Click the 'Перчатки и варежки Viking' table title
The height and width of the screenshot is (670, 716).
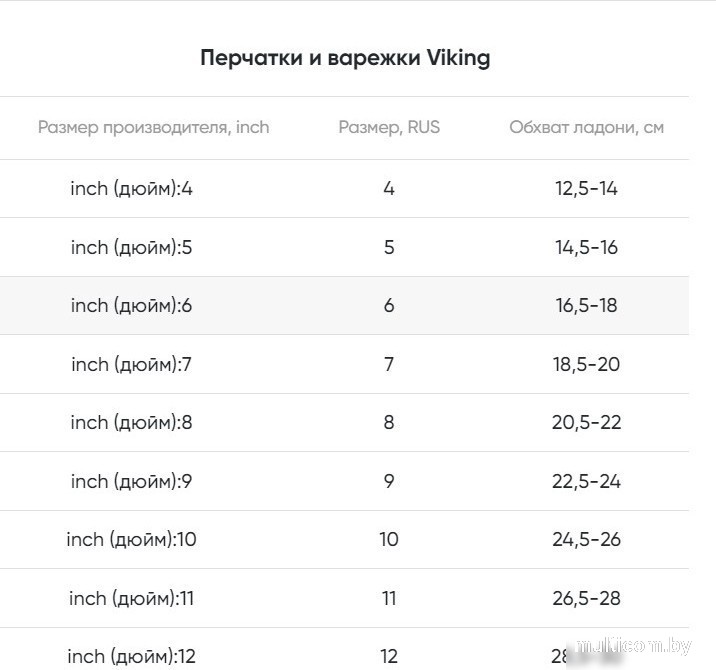click(345, 58)
